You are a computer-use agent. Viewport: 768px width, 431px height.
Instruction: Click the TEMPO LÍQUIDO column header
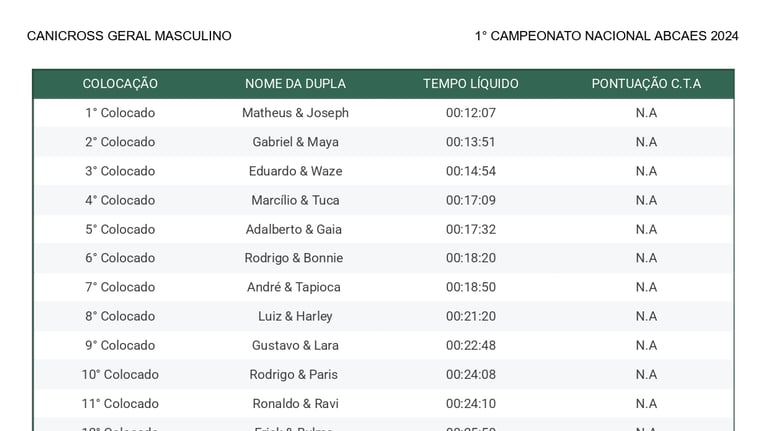[x=471, y=84]
